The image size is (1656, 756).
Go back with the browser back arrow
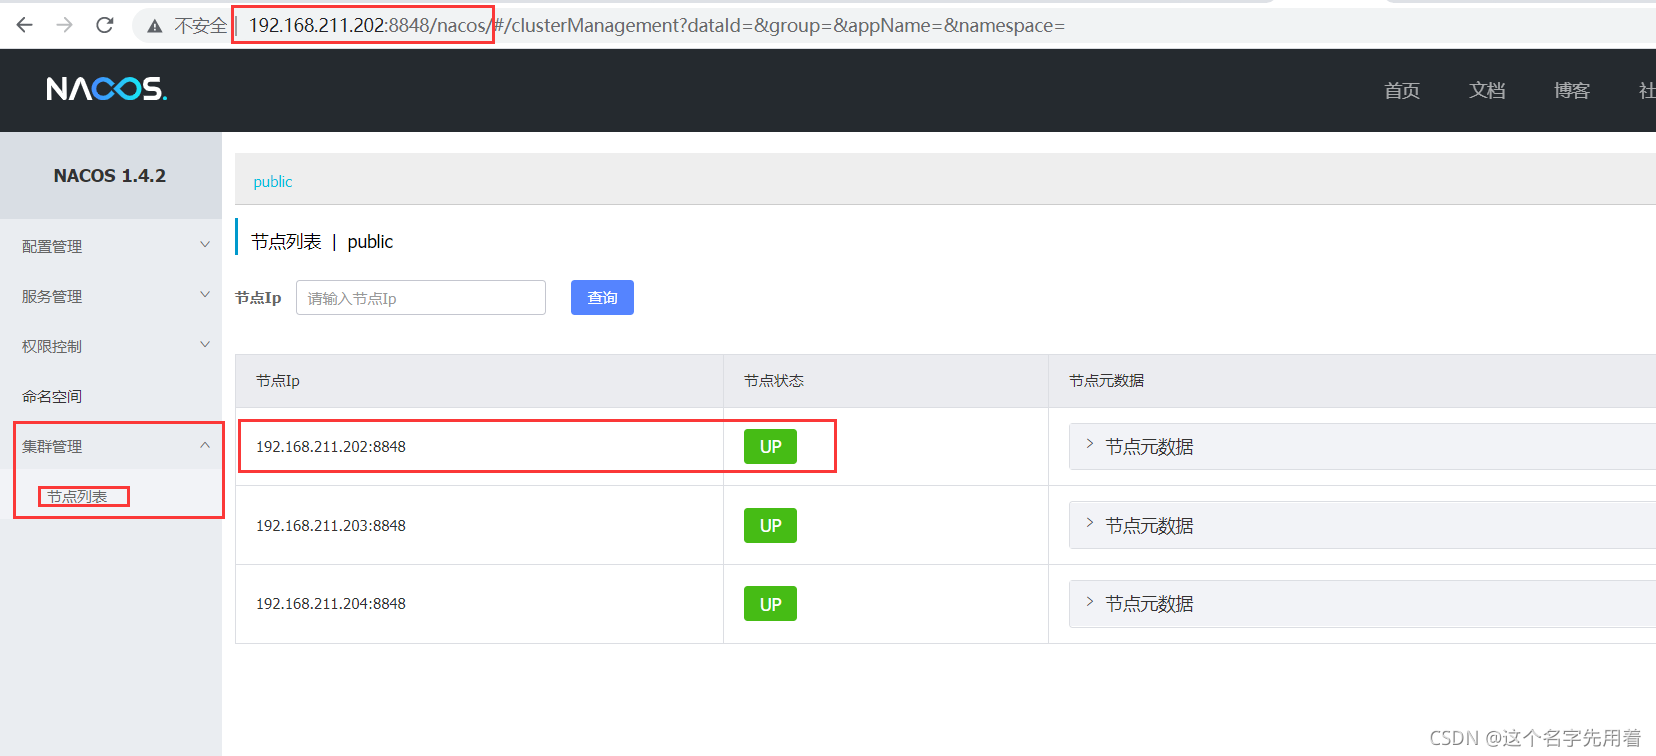click(25, 25)
